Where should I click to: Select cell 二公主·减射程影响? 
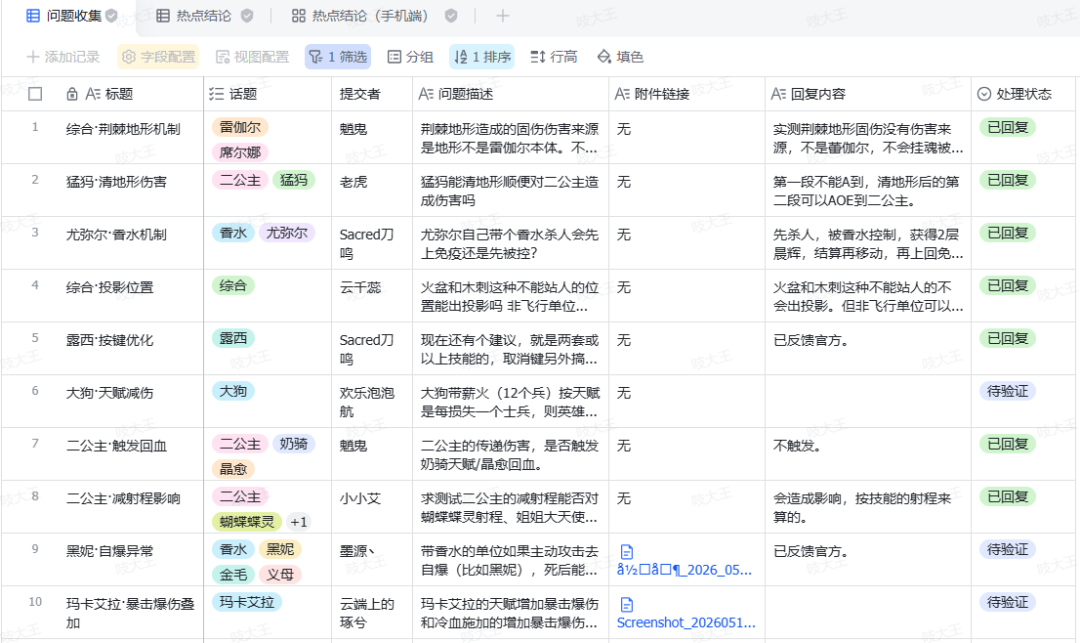pos(131,507)
